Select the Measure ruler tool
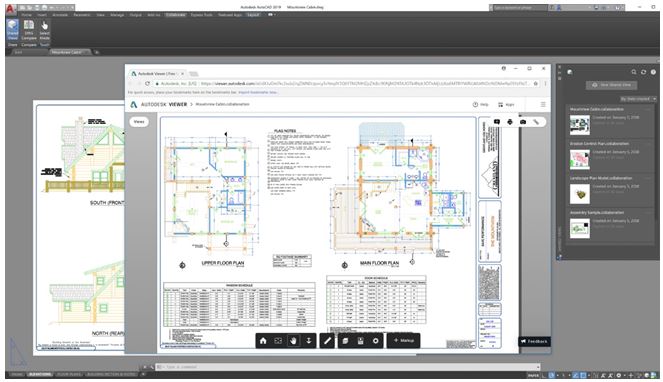Screen dimensions: 663x382 [x=327, y=341]
